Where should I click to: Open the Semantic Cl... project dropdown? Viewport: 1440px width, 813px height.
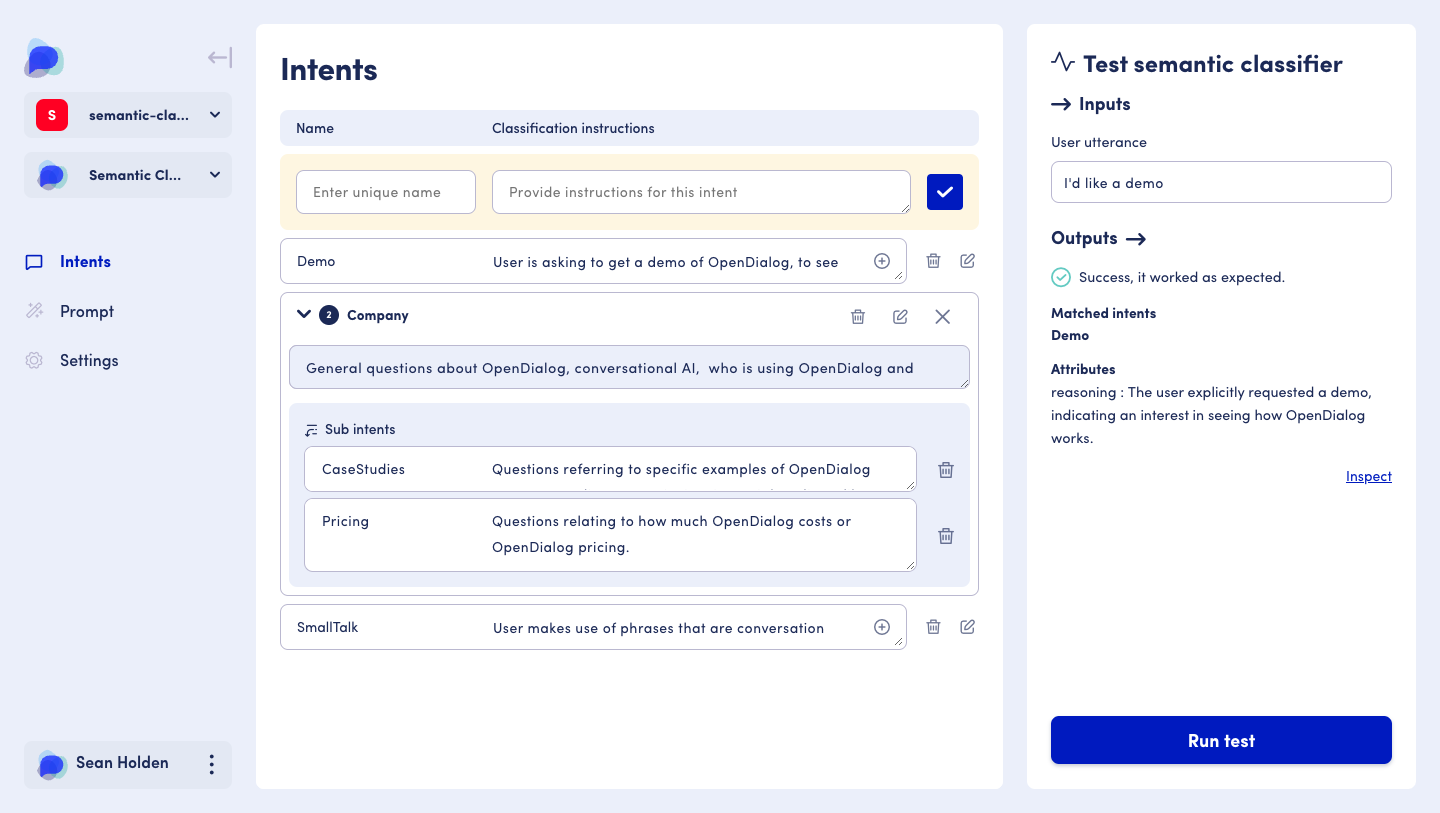[x=214, y=175]
